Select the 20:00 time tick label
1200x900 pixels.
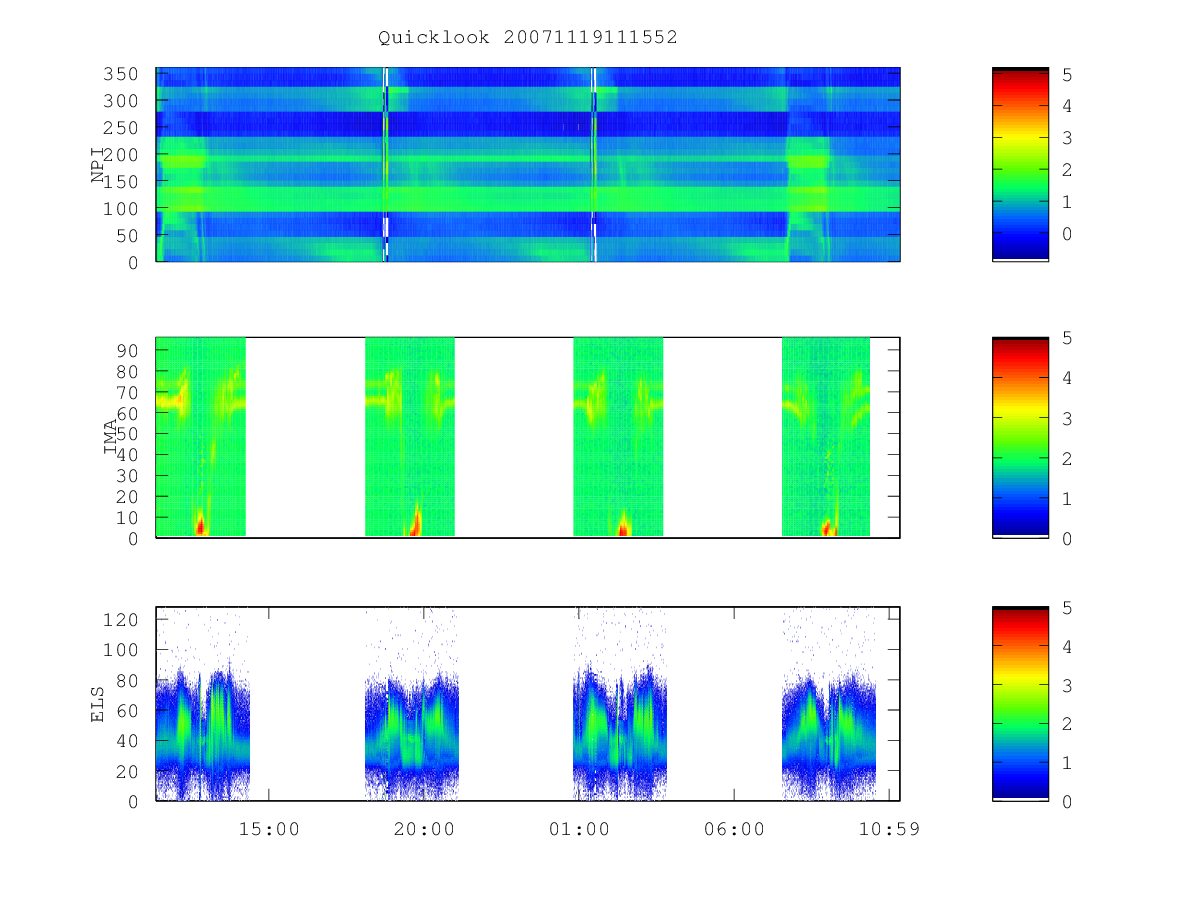(x=424, y=829)
